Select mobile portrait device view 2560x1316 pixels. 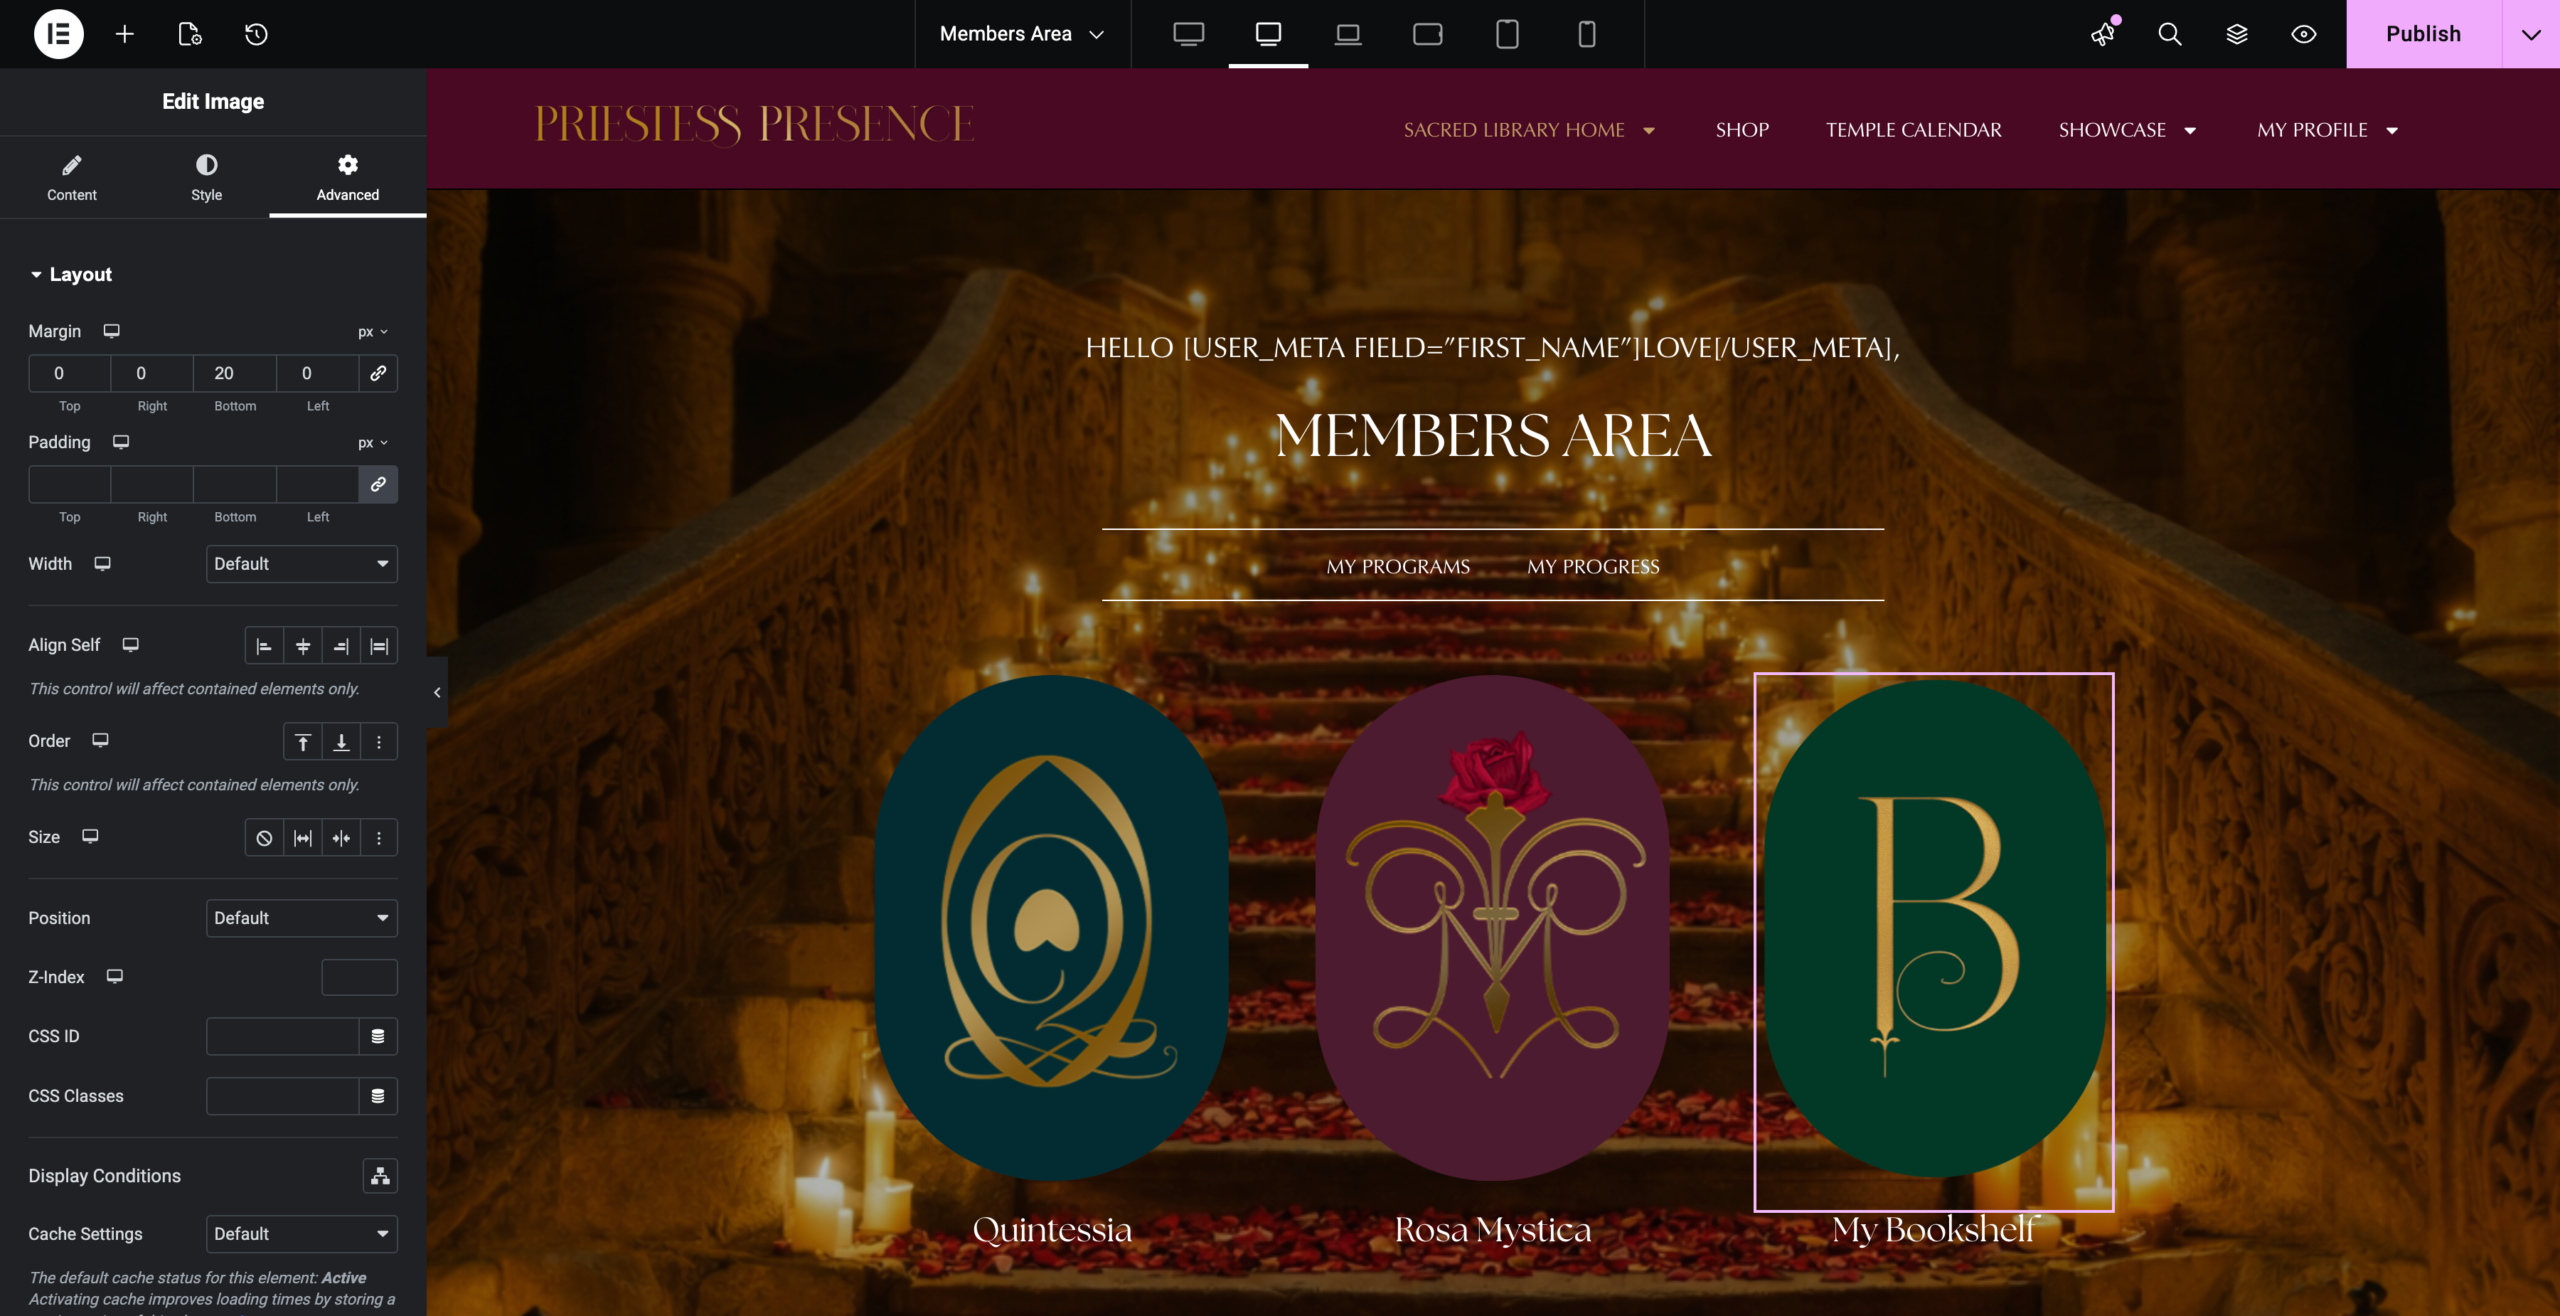1586,34
